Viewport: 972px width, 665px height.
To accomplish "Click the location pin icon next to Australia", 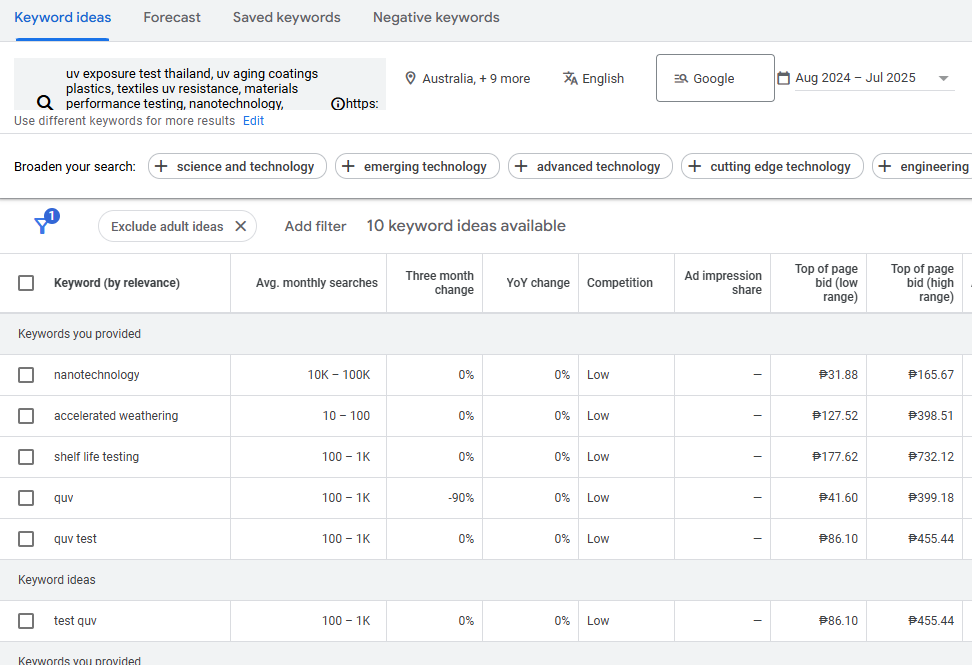I will [x=410, y=78].
